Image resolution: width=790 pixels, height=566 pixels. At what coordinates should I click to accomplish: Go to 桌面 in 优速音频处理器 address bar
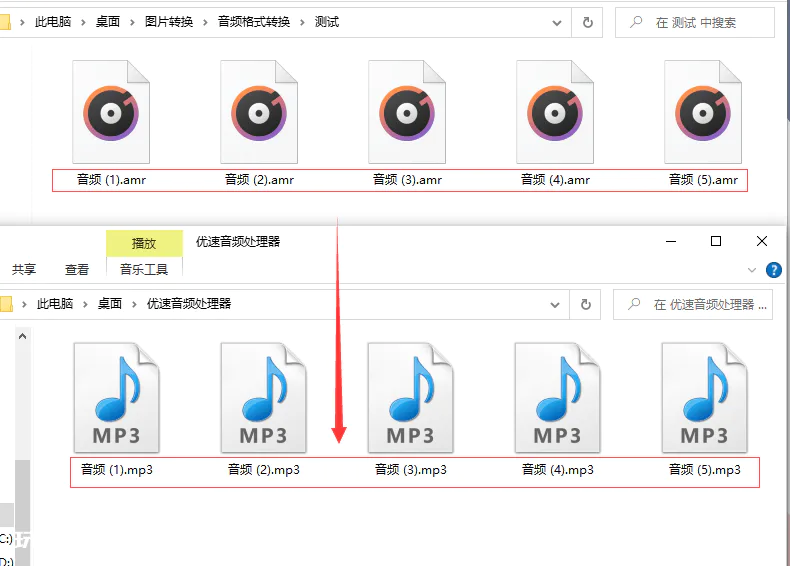point(110,303)
